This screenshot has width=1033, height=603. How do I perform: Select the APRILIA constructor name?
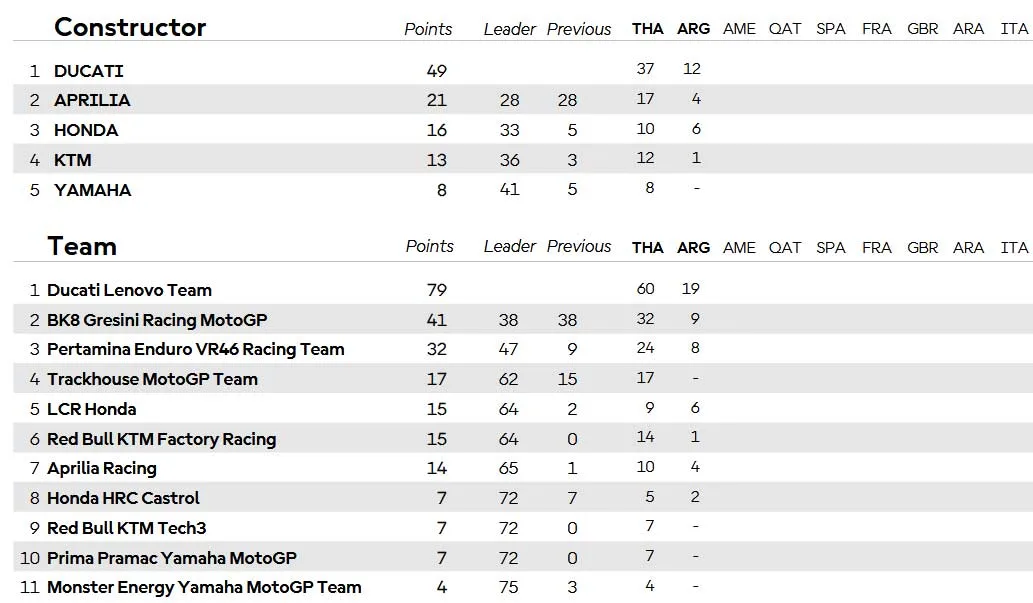(92, 100)
